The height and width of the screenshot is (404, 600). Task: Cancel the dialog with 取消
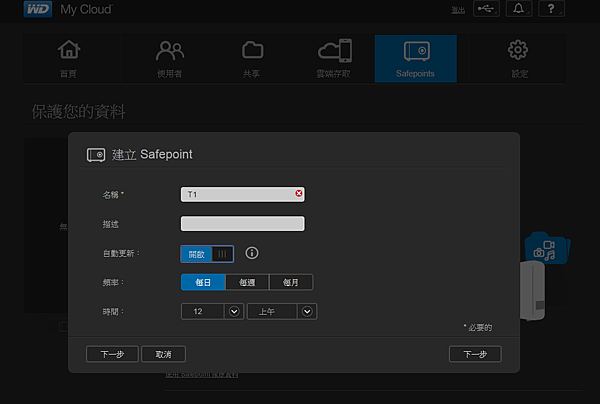[163, 354]
